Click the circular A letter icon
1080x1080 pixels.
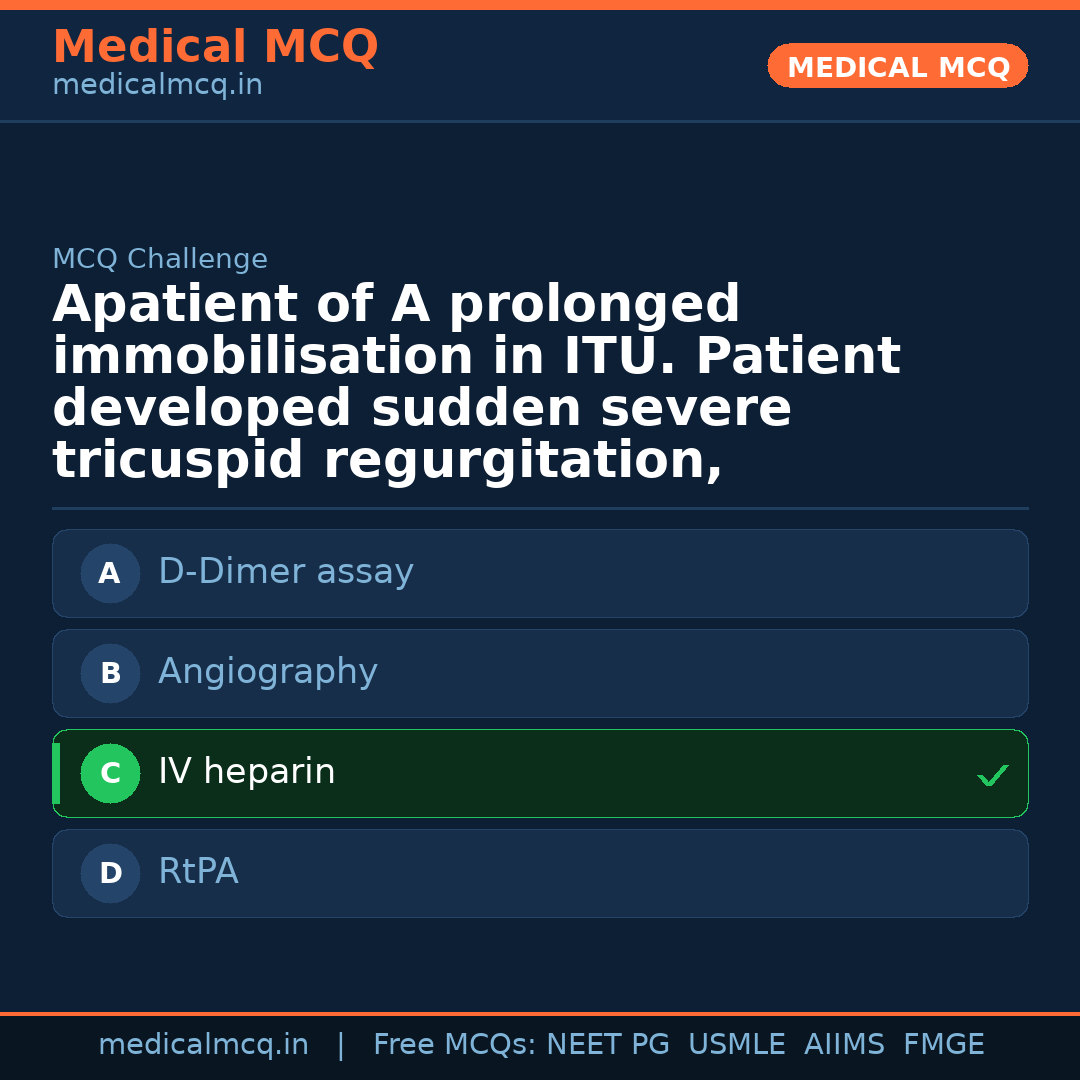(110, 573)
